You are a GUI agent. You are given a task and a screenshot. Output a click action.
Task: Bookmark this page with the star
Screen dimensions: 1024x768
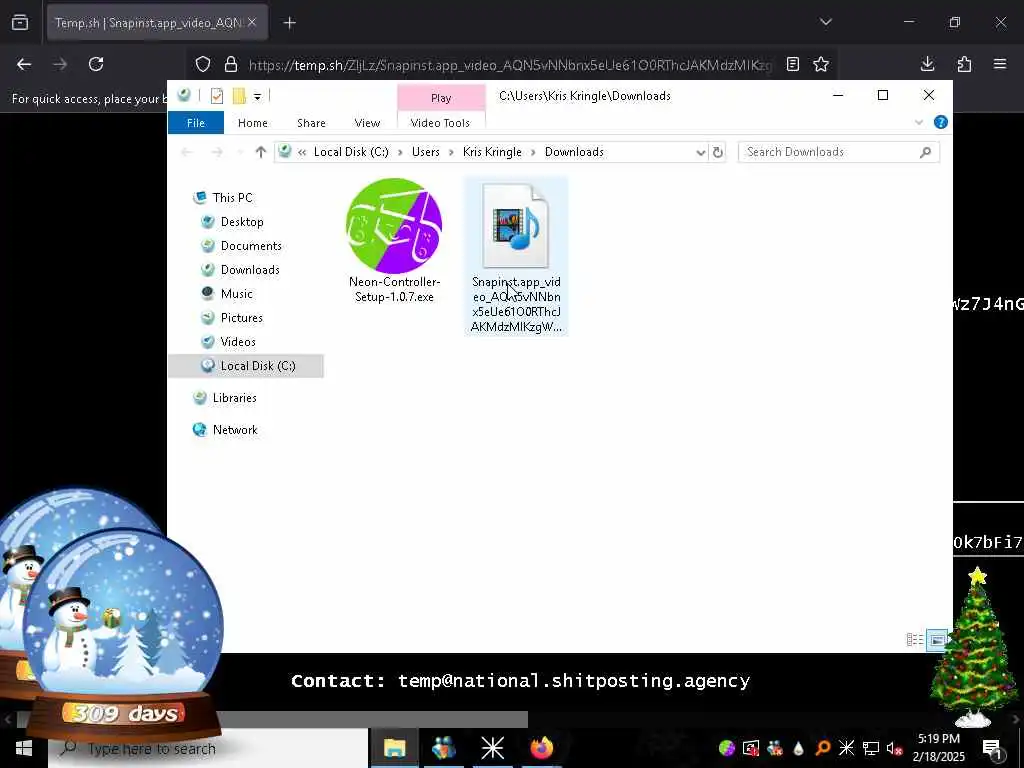[821, 64]
